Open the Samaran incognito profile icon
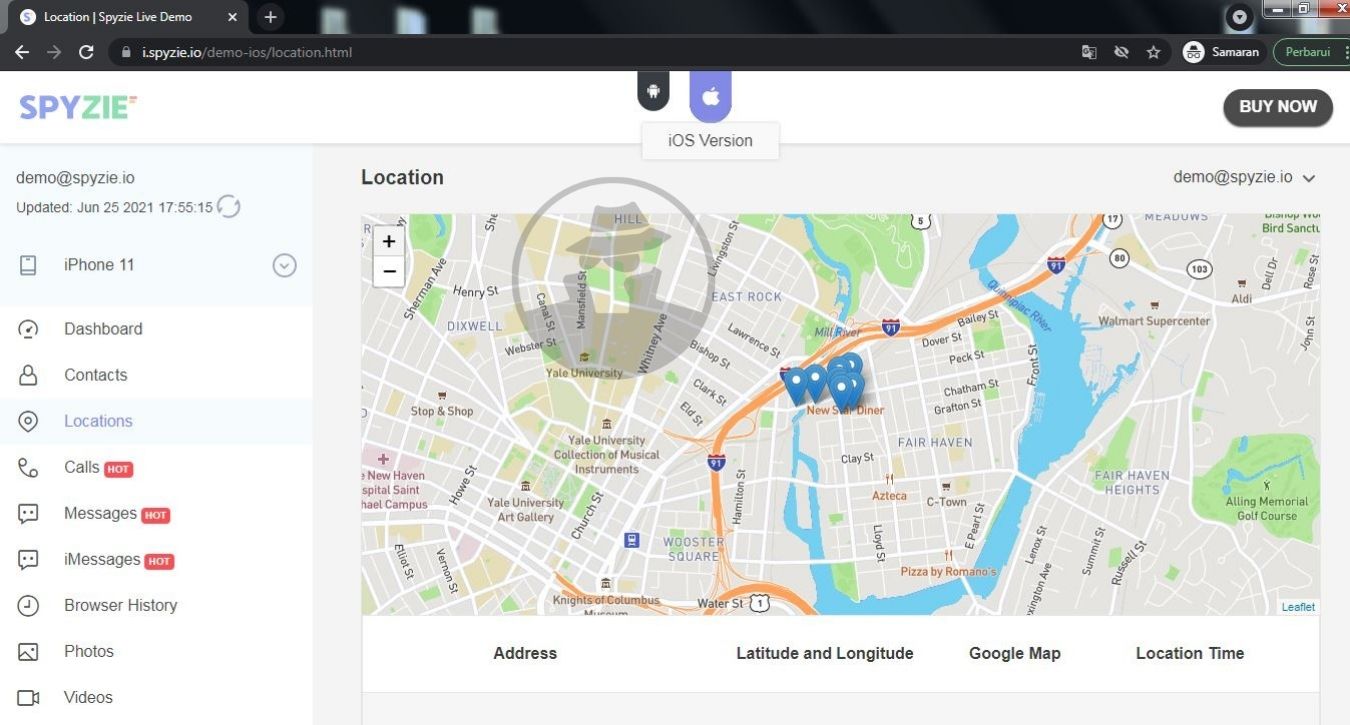The image size is (1350, 725). [1193, 52]
